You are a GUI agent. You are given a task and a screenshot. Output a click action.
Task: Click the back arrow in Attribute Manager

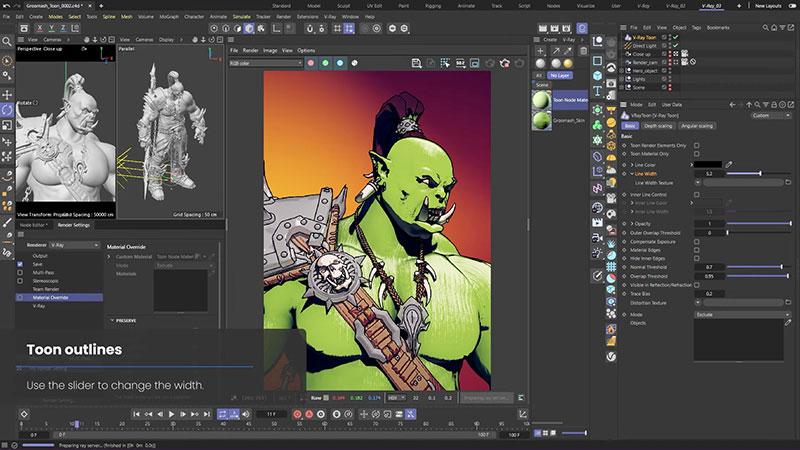(732, 105)
